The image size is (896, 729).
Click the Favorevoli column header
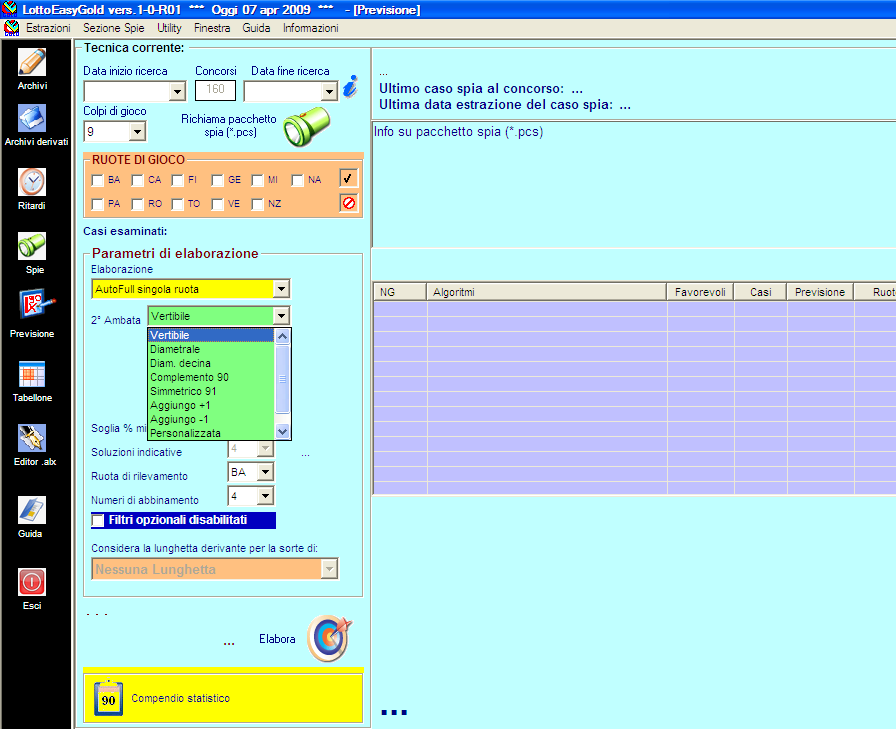tap(701, 292)
